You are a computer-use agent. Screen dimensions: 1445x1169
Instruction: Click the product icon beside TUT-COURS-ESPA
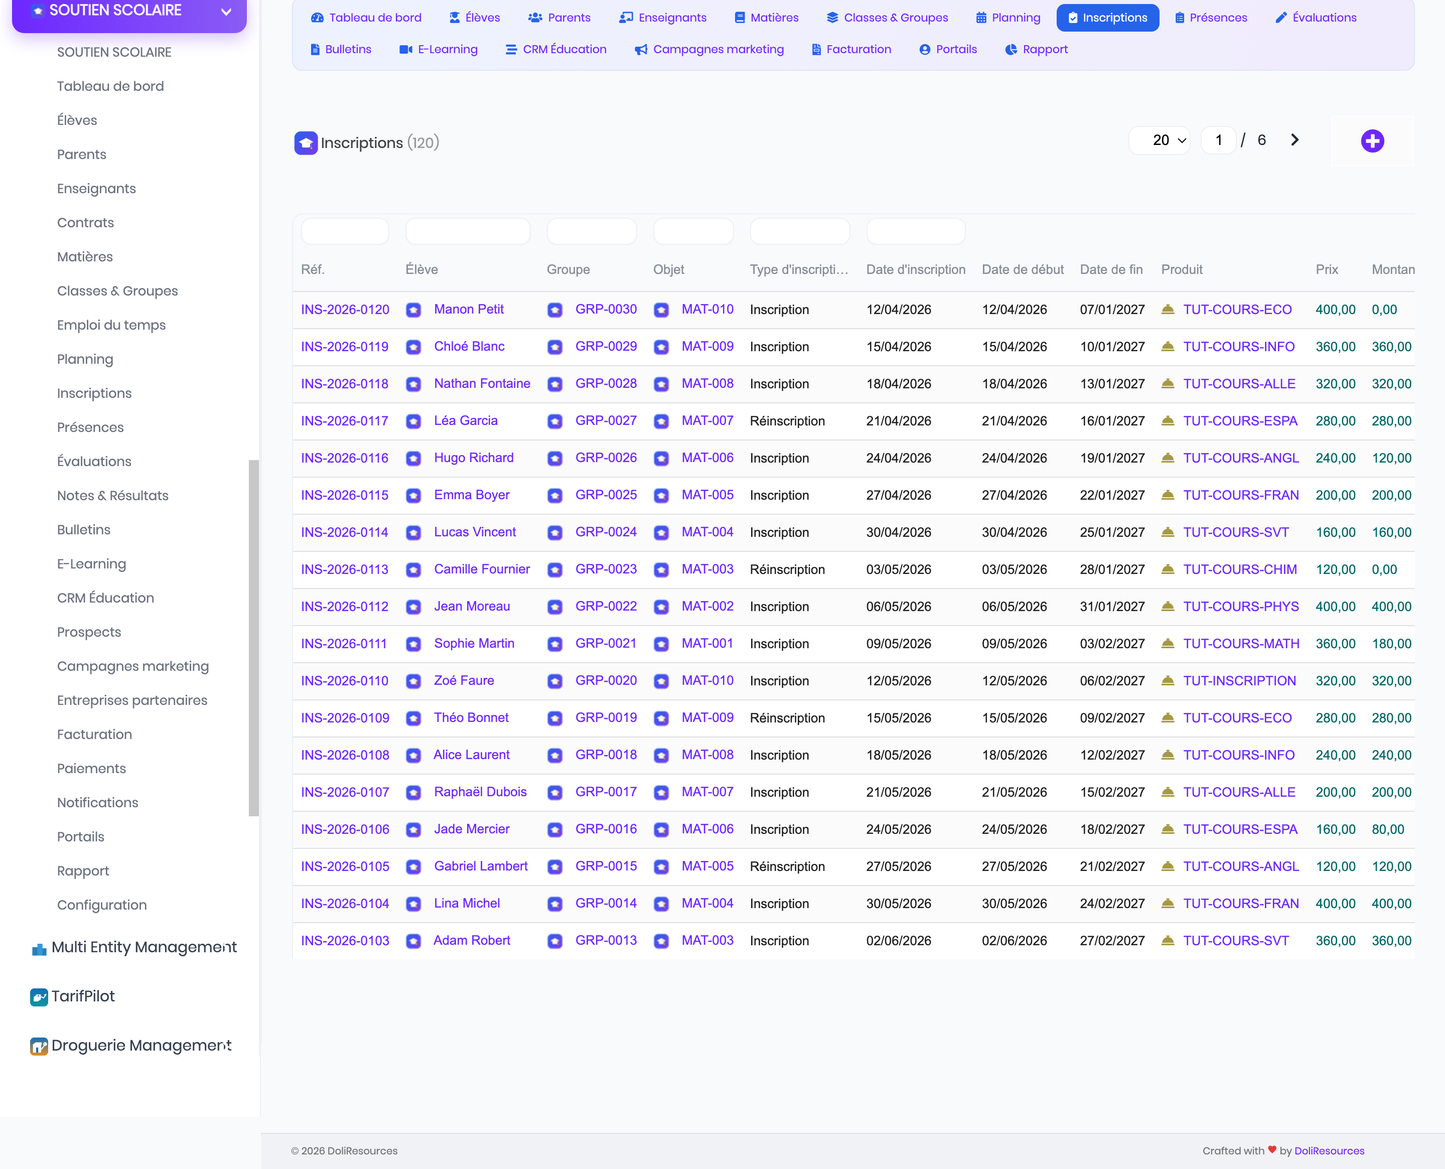point(1167,421)
